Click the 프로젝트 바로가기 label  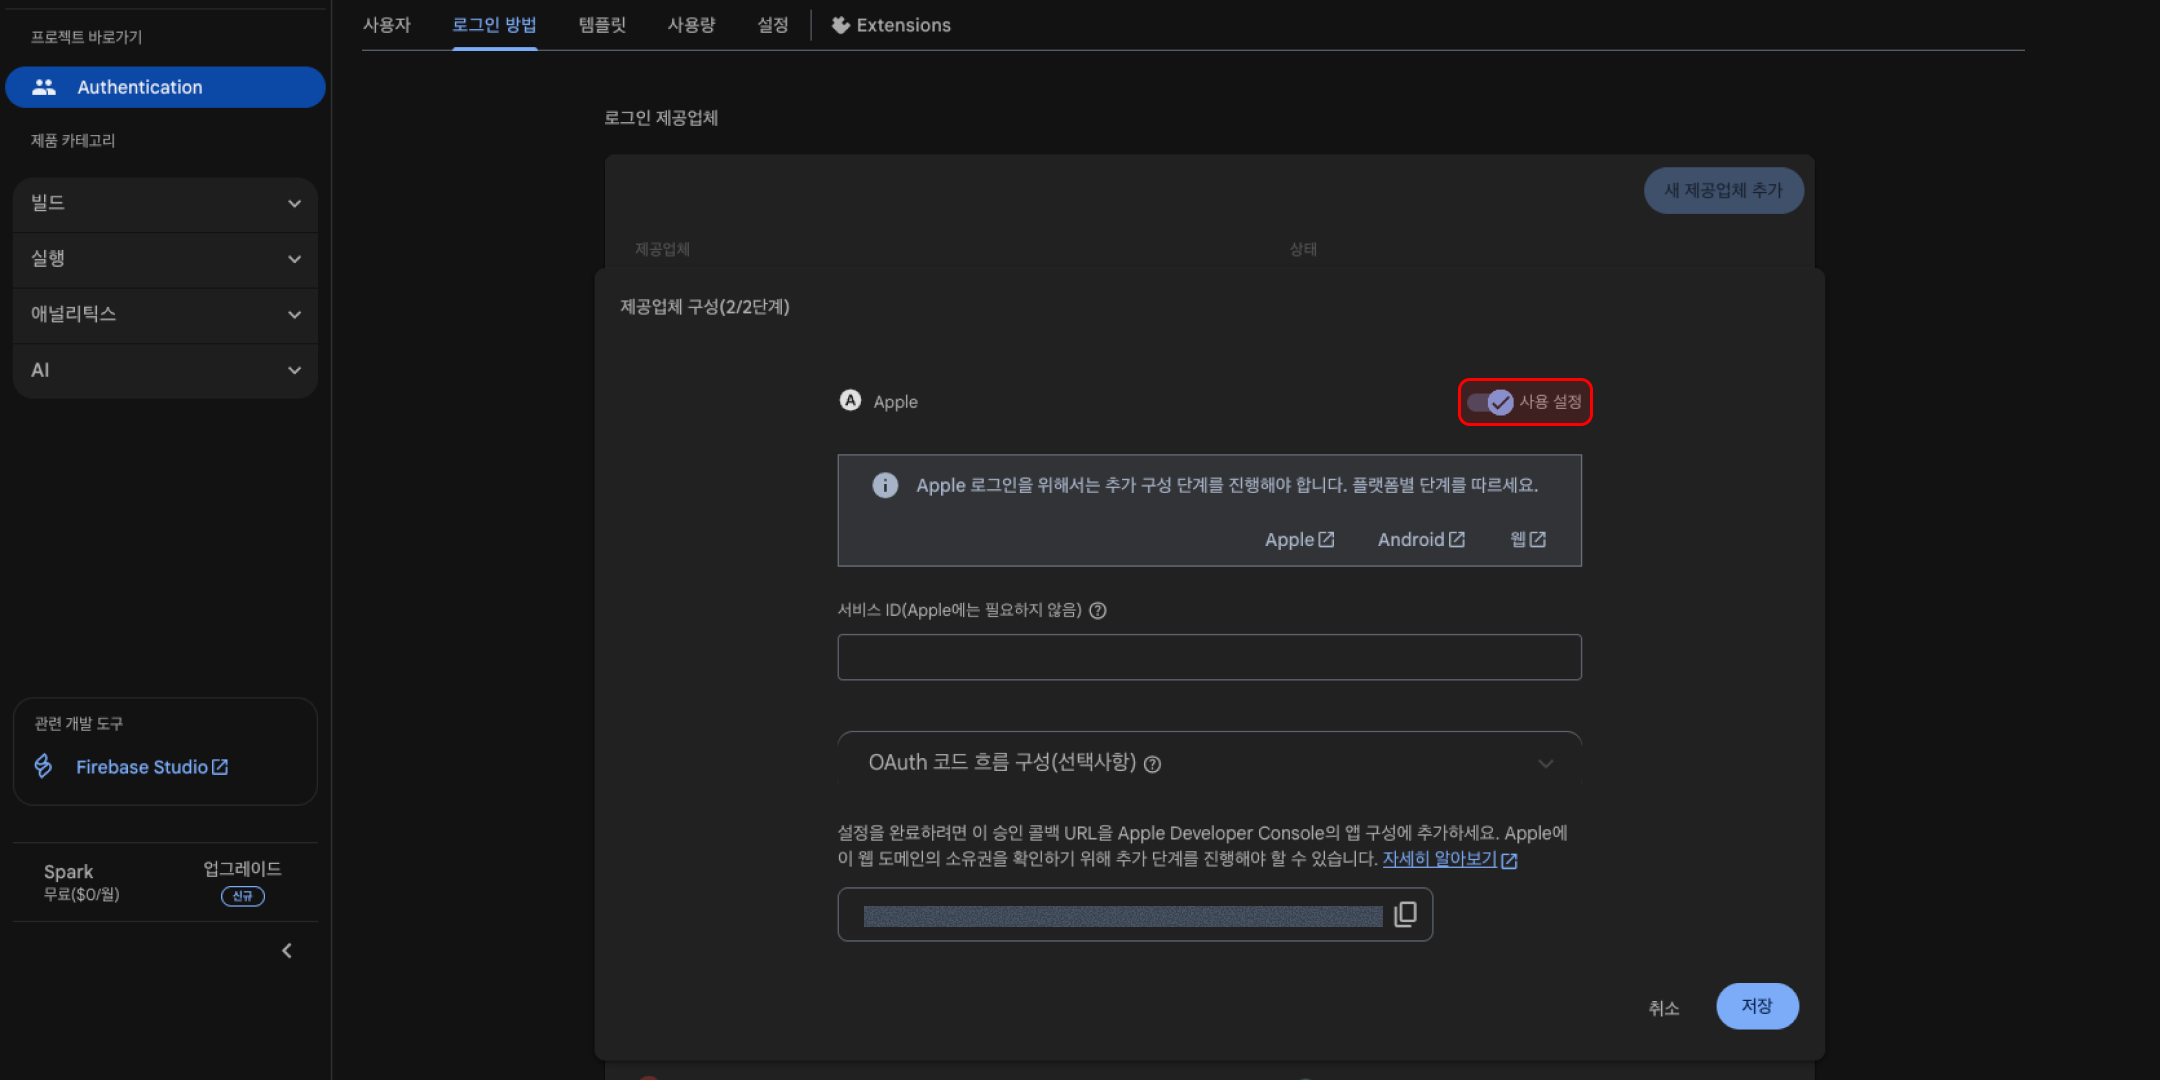tap(86, 37)
